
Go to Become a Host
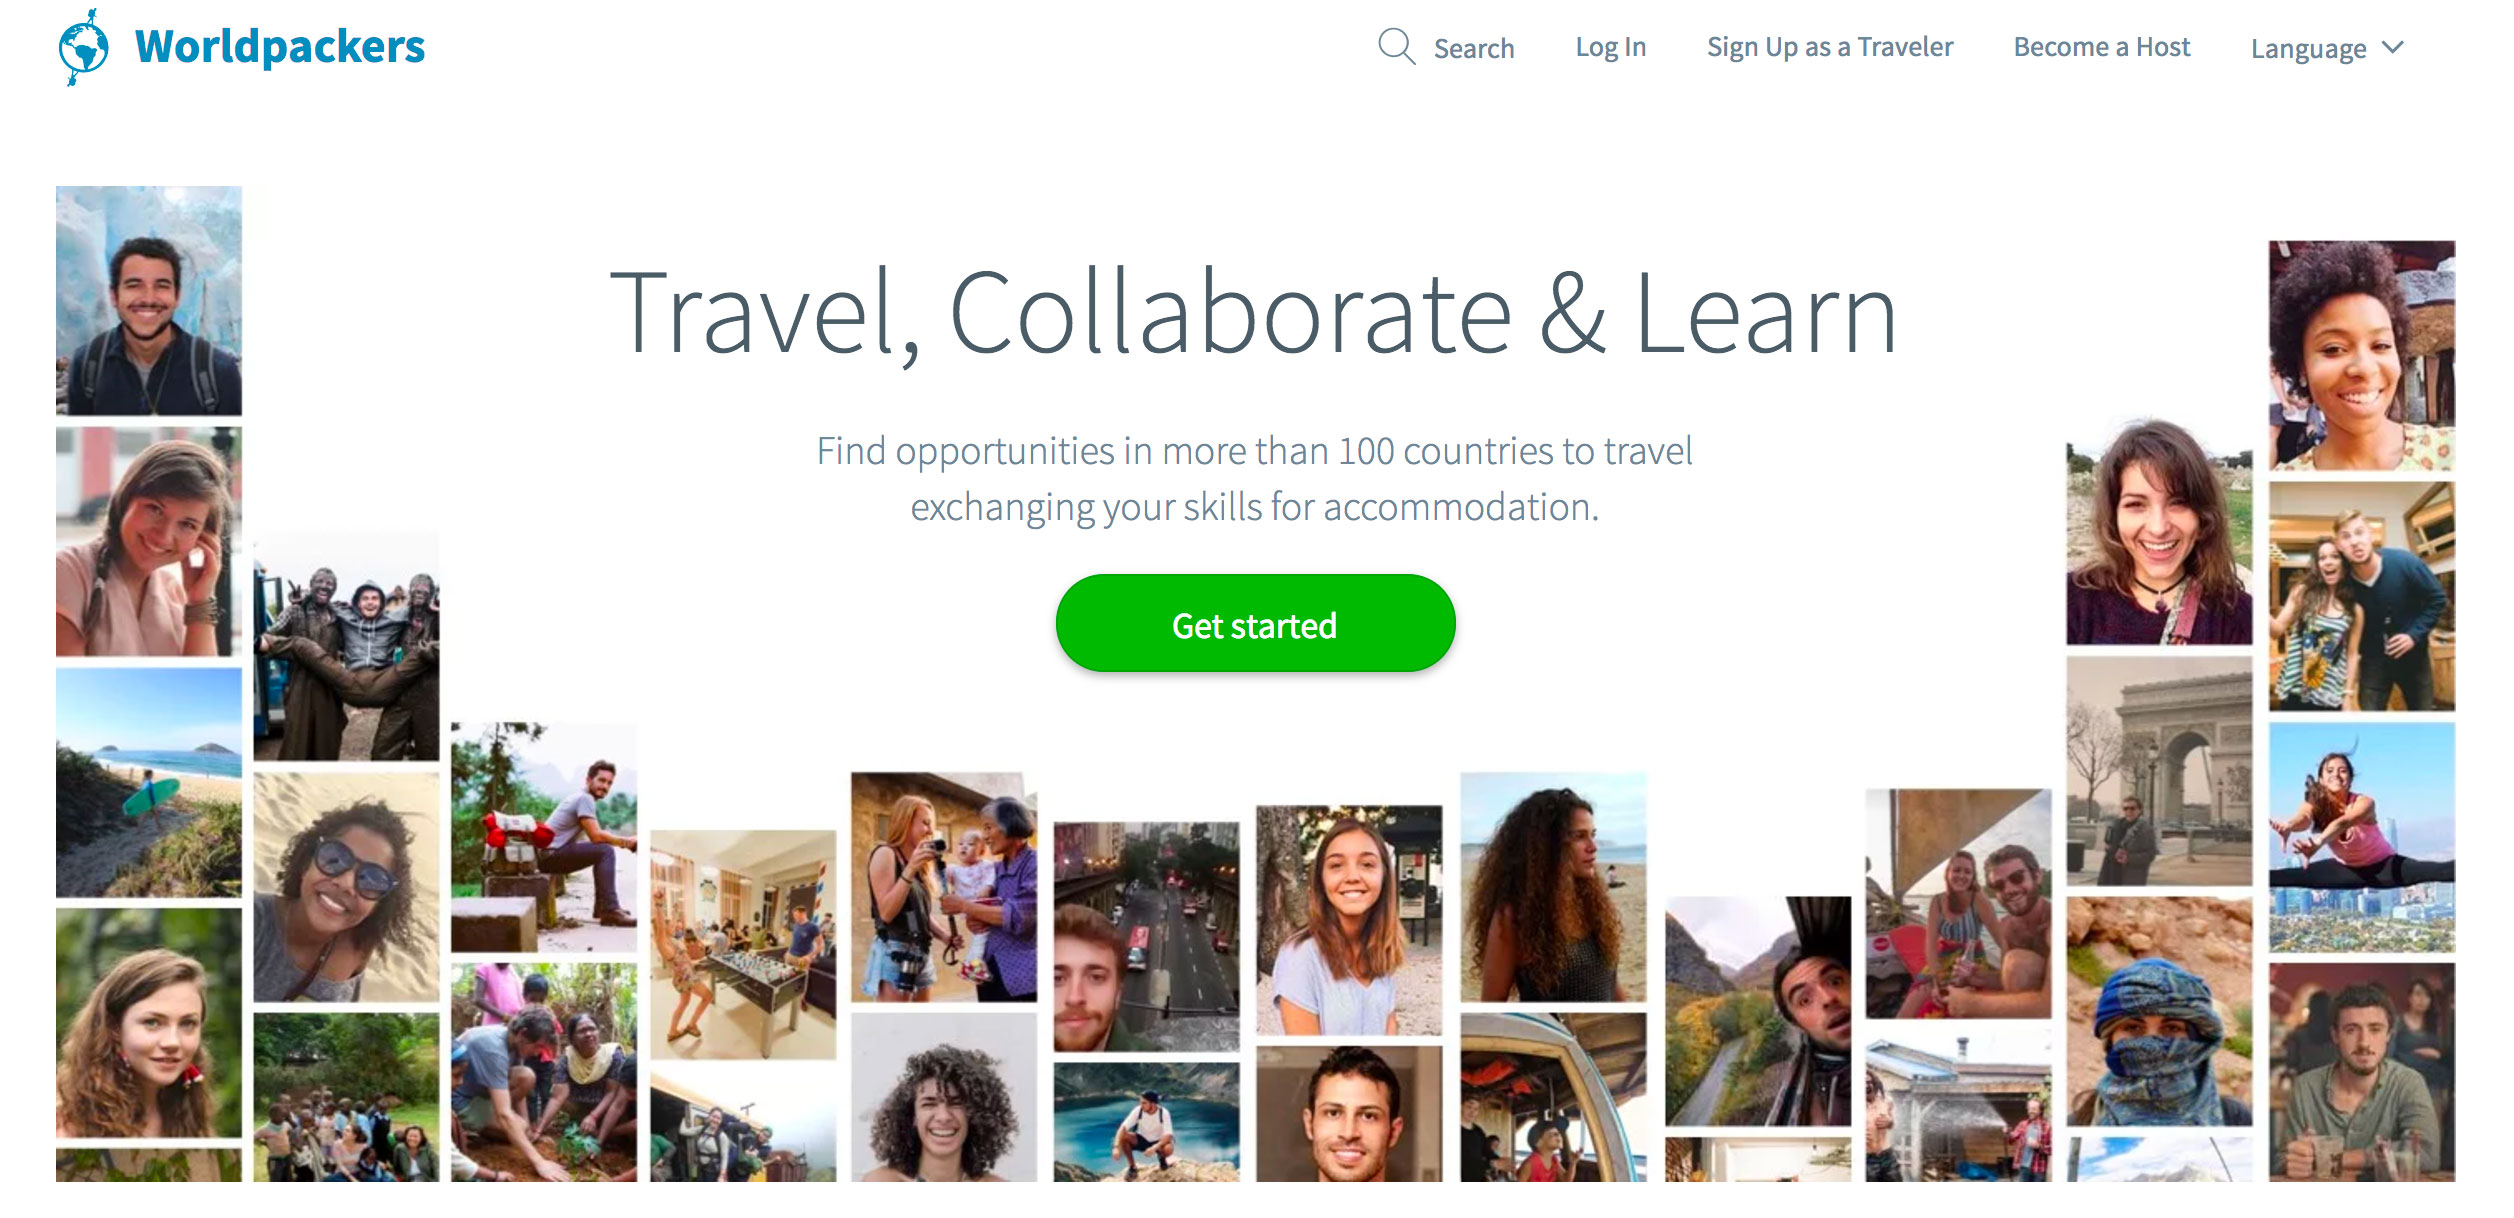[x=2101, y=47]
